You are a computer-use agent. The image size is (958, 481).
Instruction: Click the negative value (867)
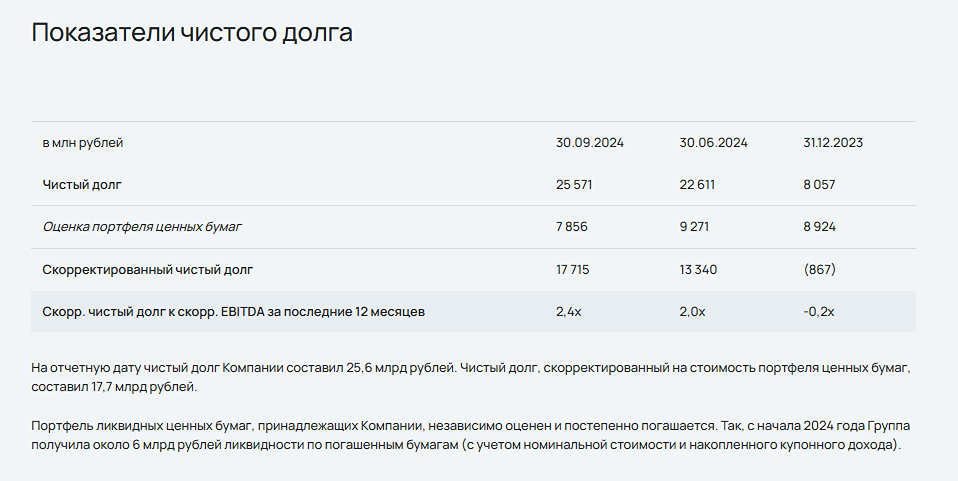click(x=819, y=270)
